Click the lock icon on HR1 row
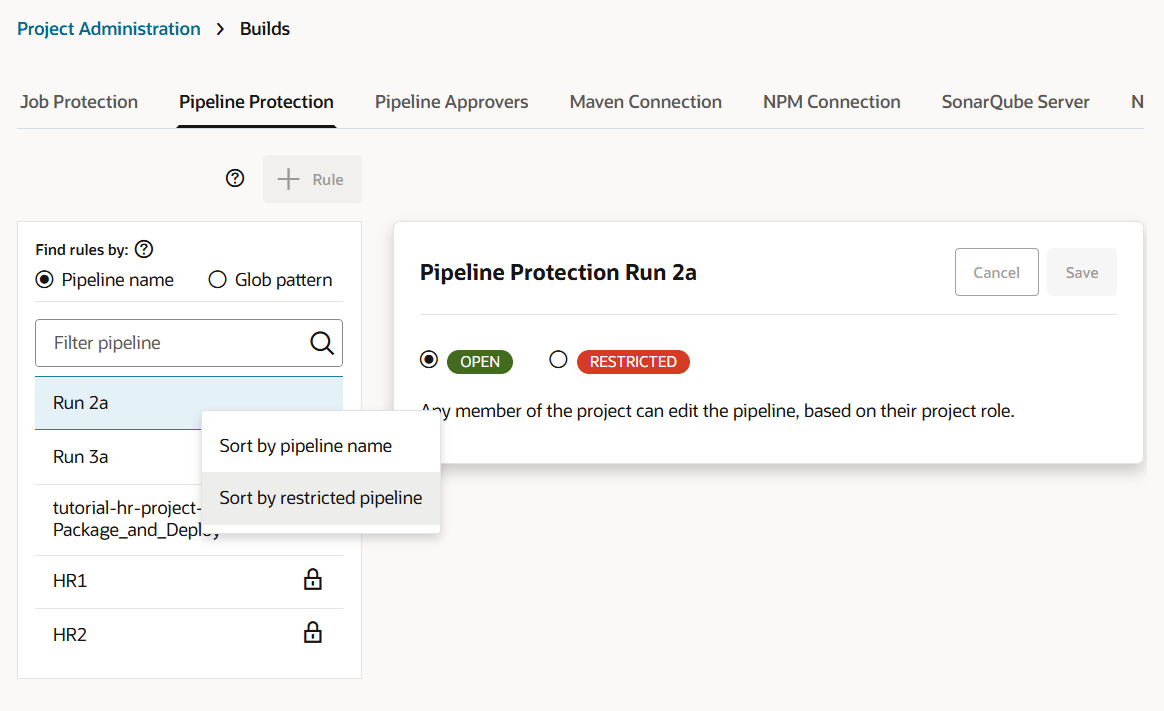The height and width of the screenshot is (711, 1164). [313, 580]
